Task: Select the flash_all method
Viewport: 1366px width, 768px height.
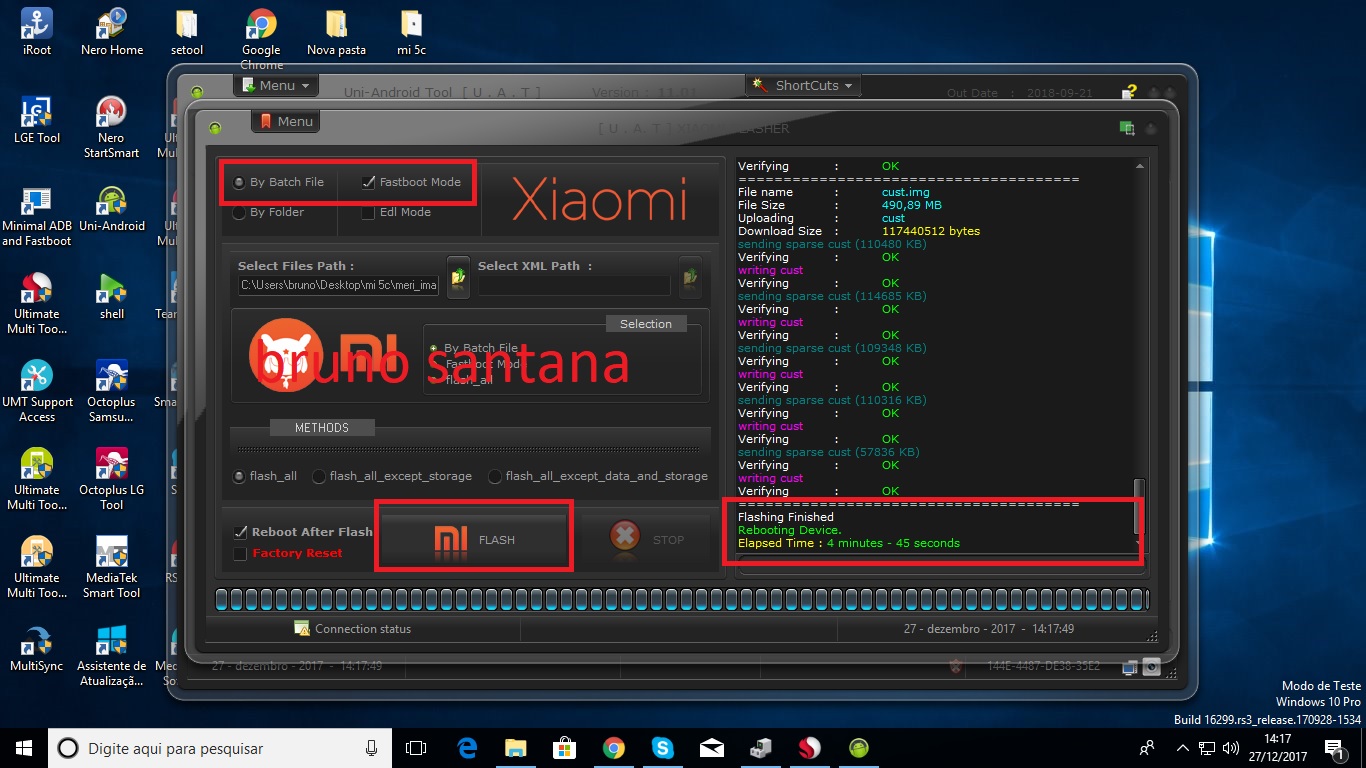Action: [x=239, y=477]
